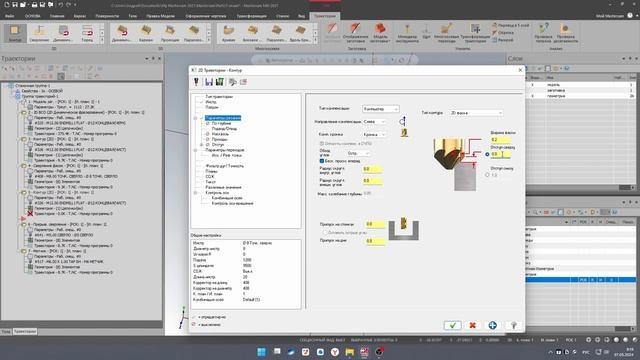Select the 3D Карман pocket toolpath icon
This screenshot has width=640, height=360.
(146, 33)
